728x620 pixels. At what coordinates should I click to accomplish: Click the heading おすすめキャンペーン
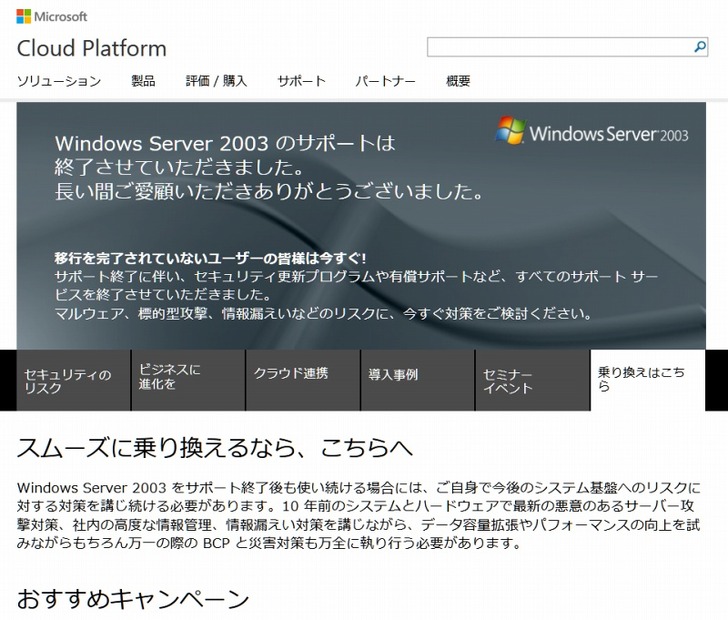[x=133, y=599]
